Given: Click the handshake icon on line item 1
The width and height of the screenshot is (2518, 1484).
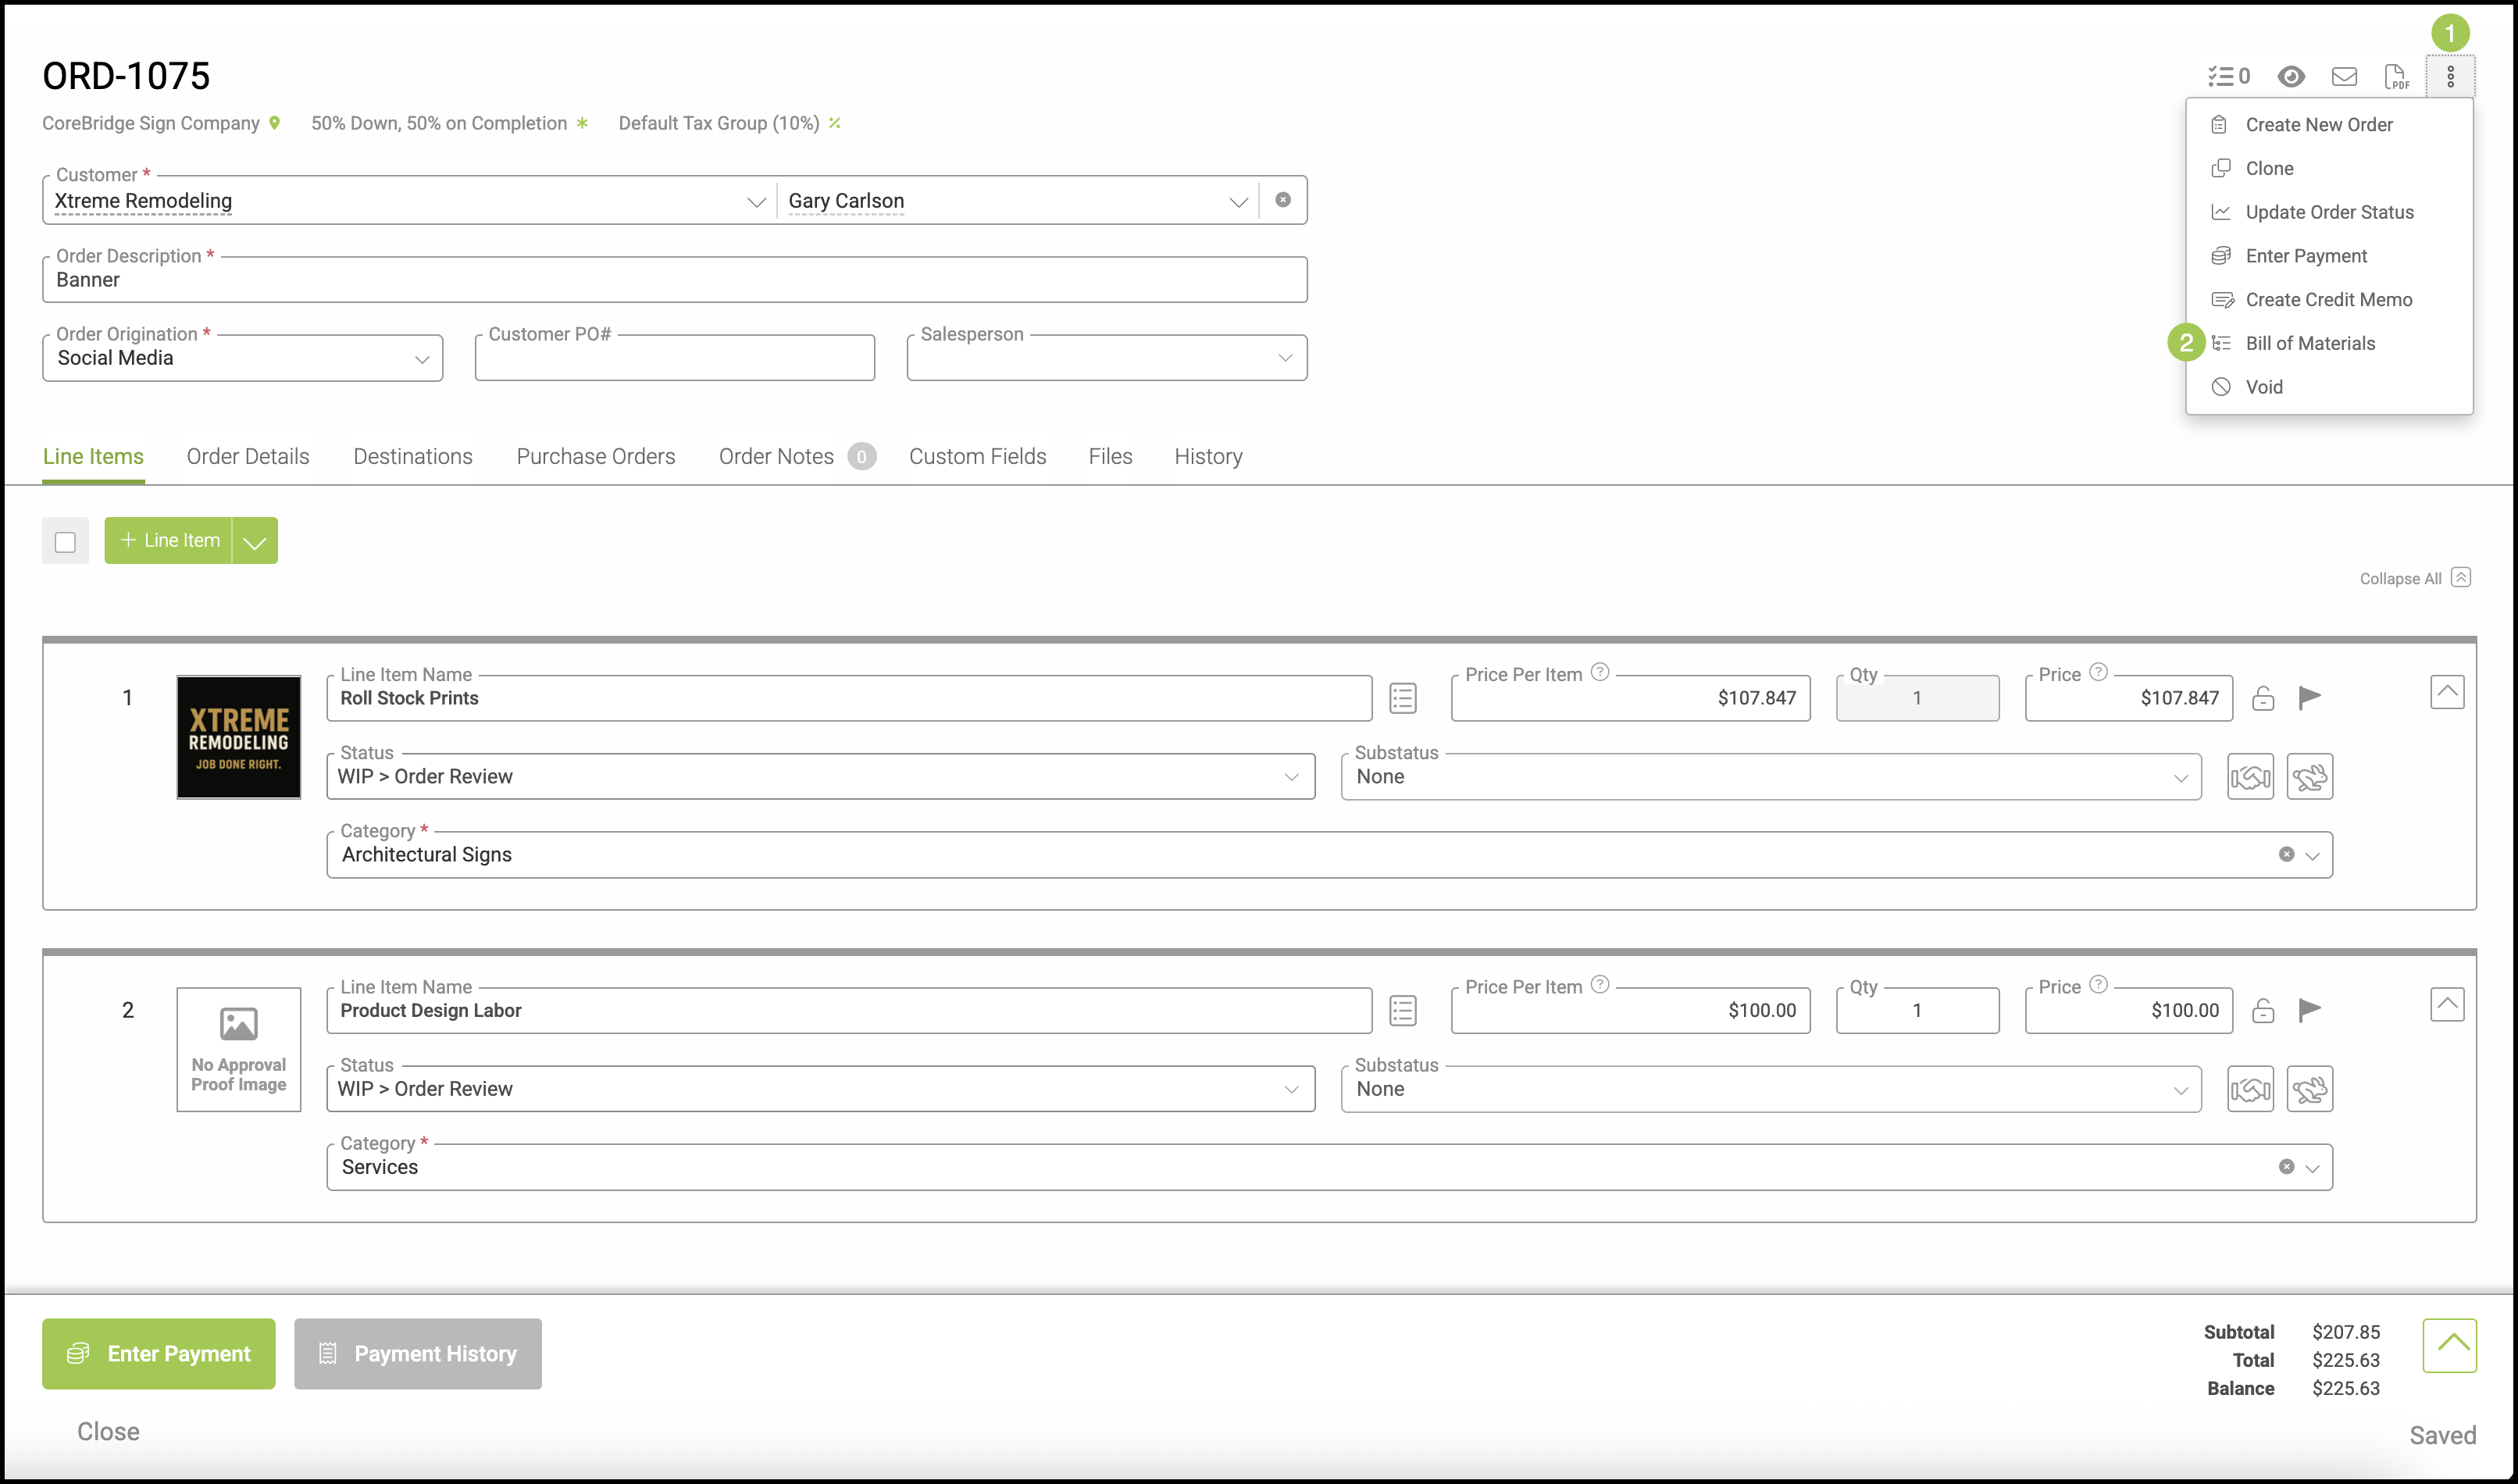Looking at the screenshot, I should click(x=2250, y=777).
